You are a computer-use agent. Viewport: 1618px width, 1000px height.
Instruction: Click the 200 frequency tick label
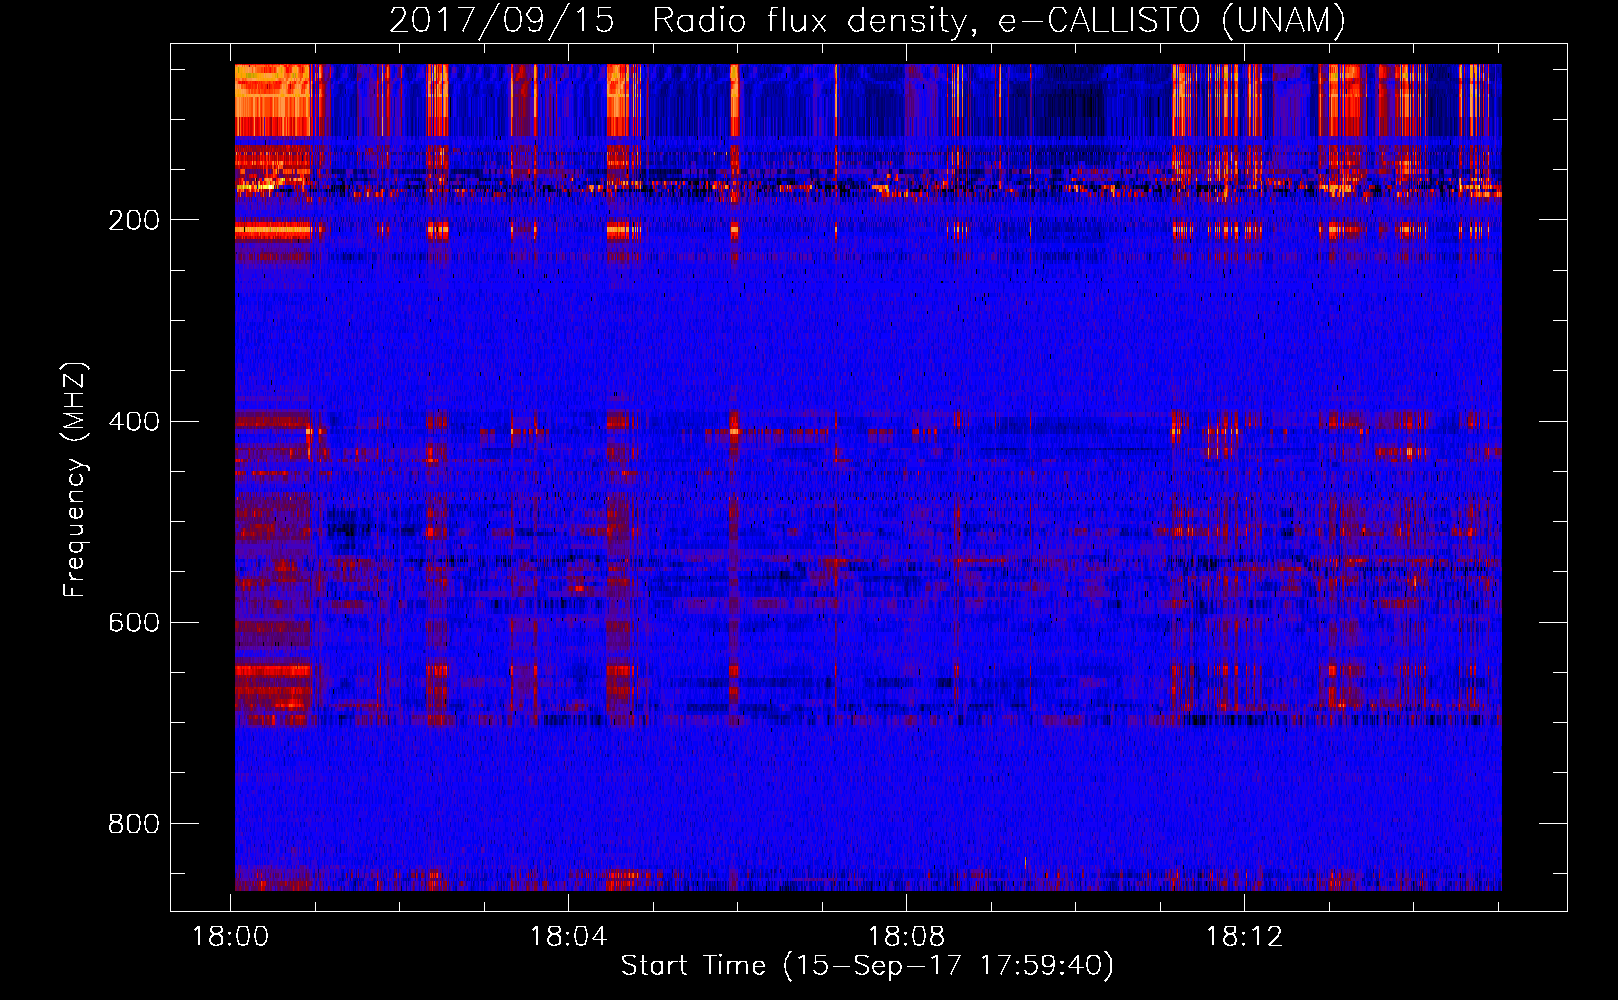134,221
